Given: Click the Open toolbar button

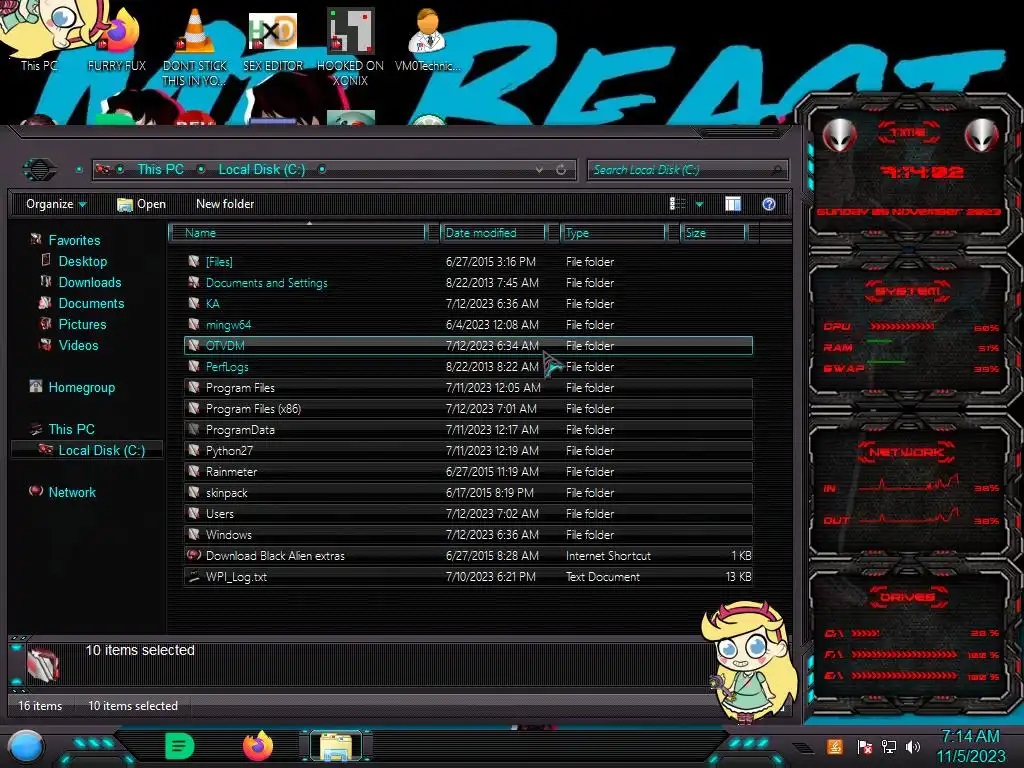Looking at the screenshot, I should [141, 204].
